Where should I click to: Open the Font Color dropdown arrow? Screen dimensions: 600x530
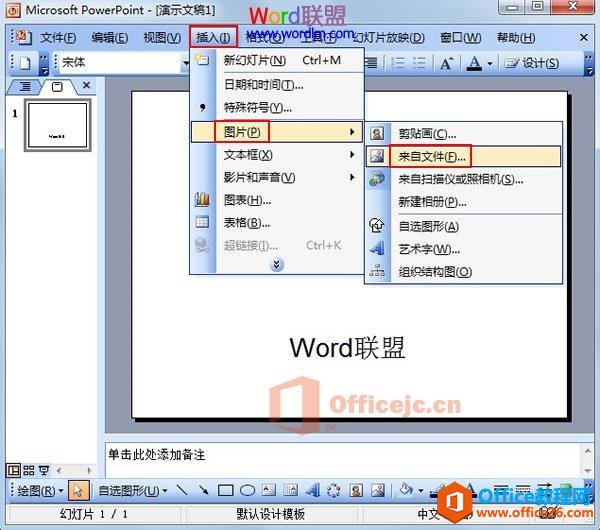[x=490, y=64]
